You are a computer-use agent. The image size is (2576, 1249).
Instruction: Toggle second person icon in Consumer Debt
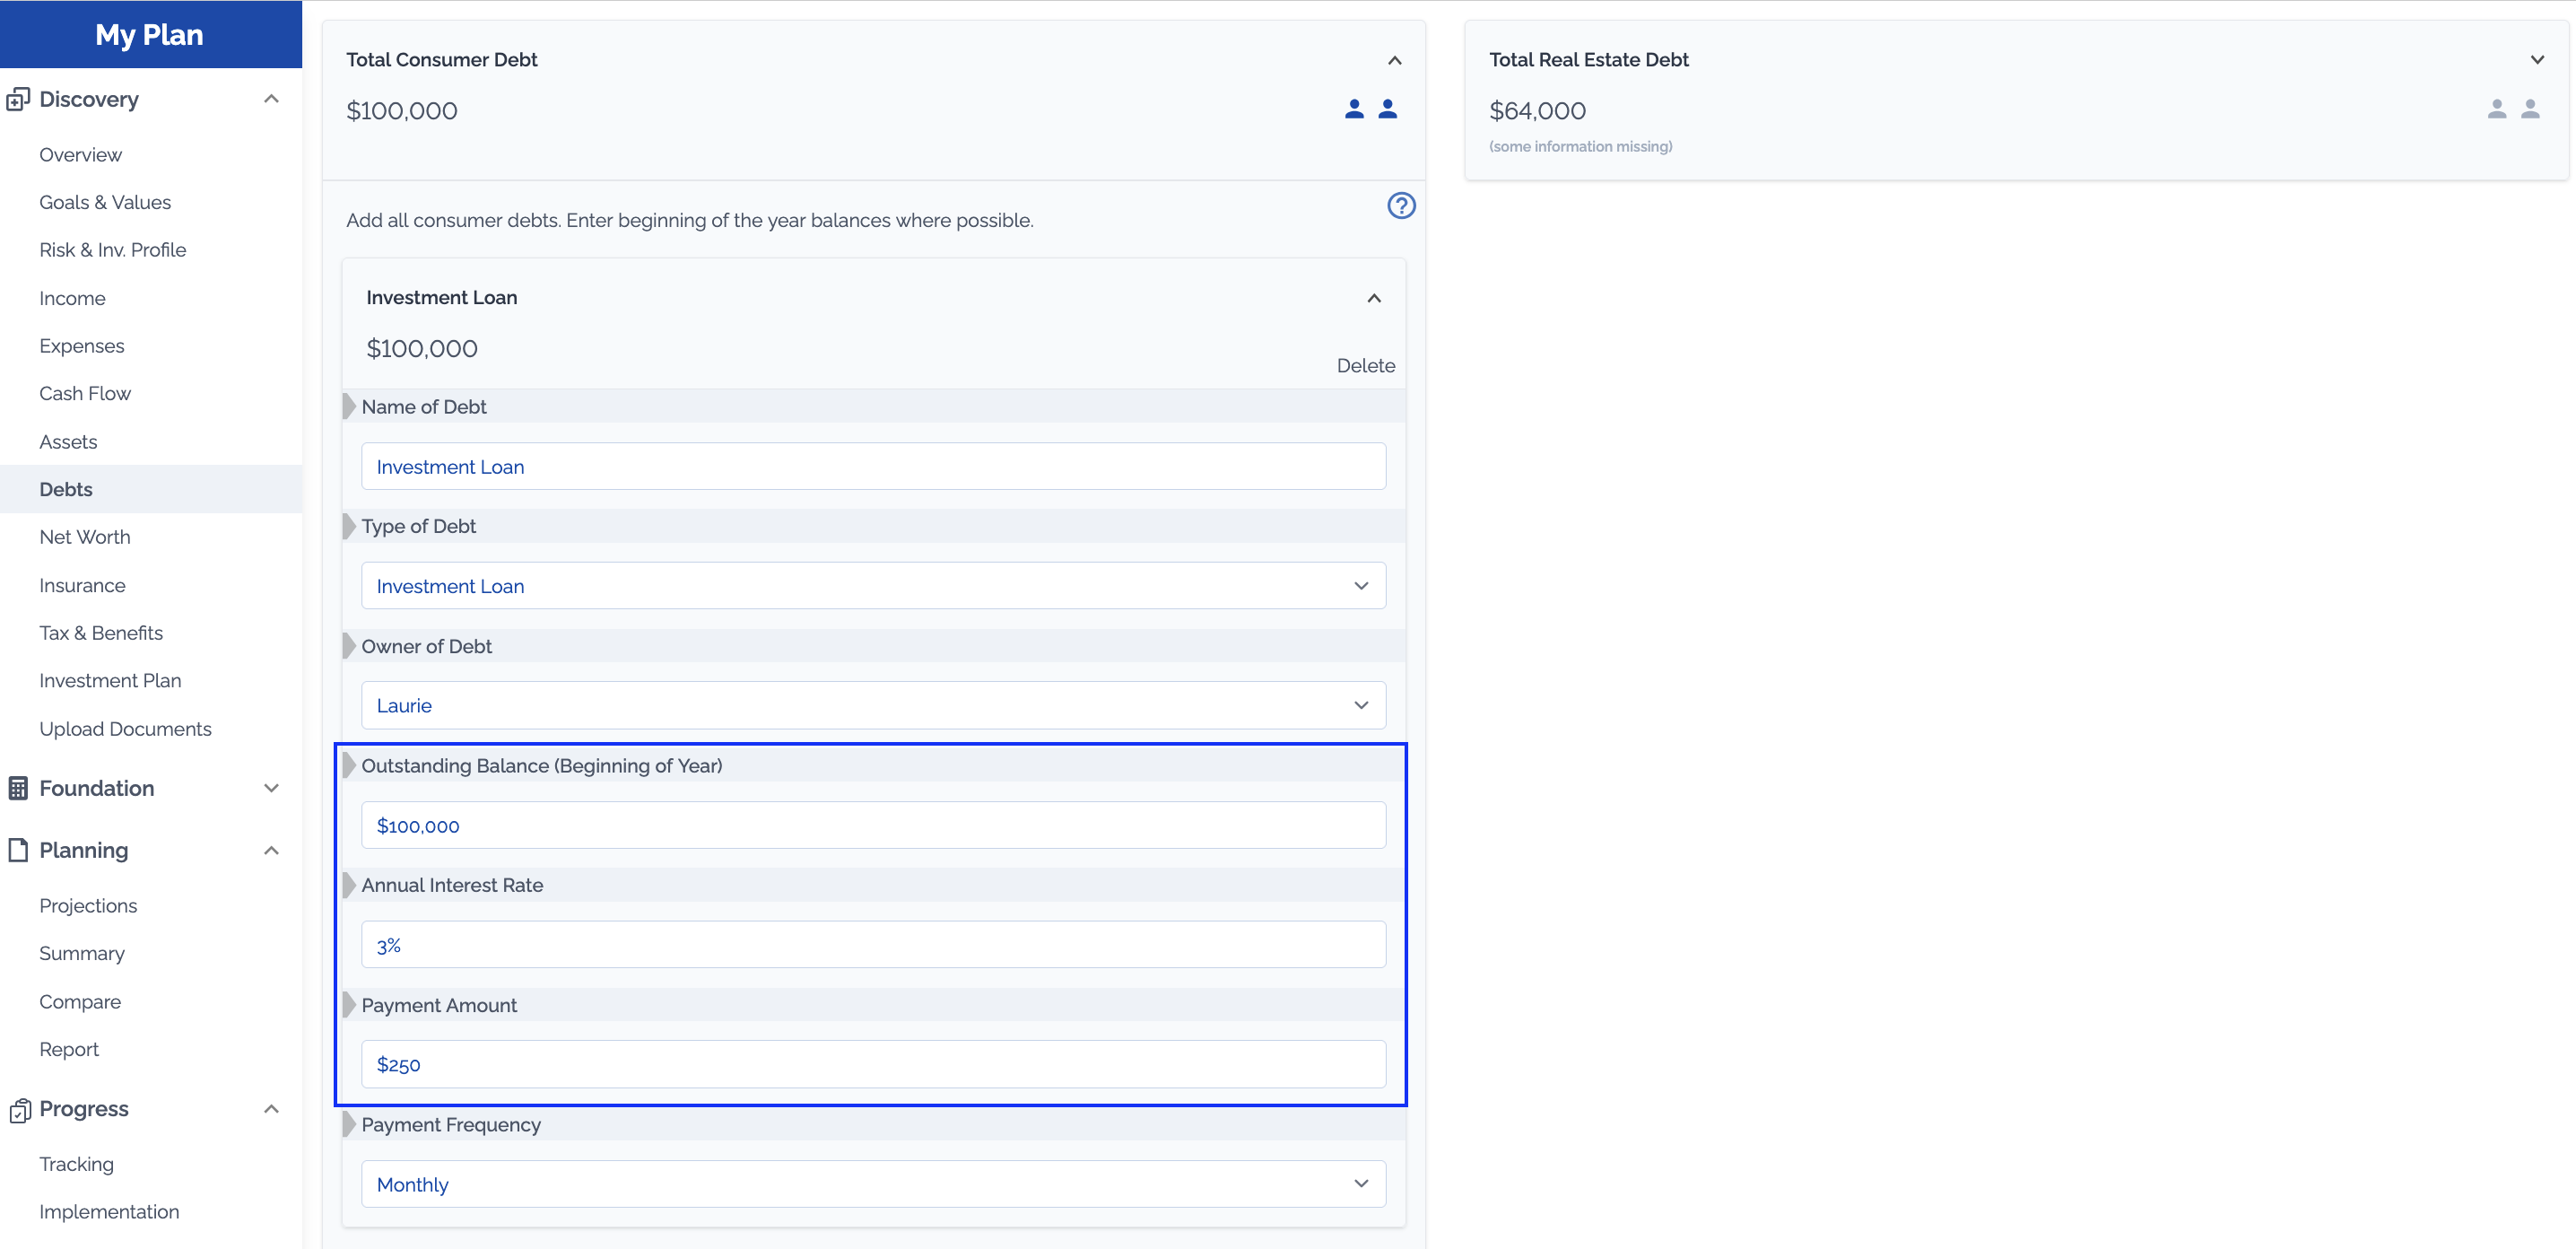[1387, 109]
